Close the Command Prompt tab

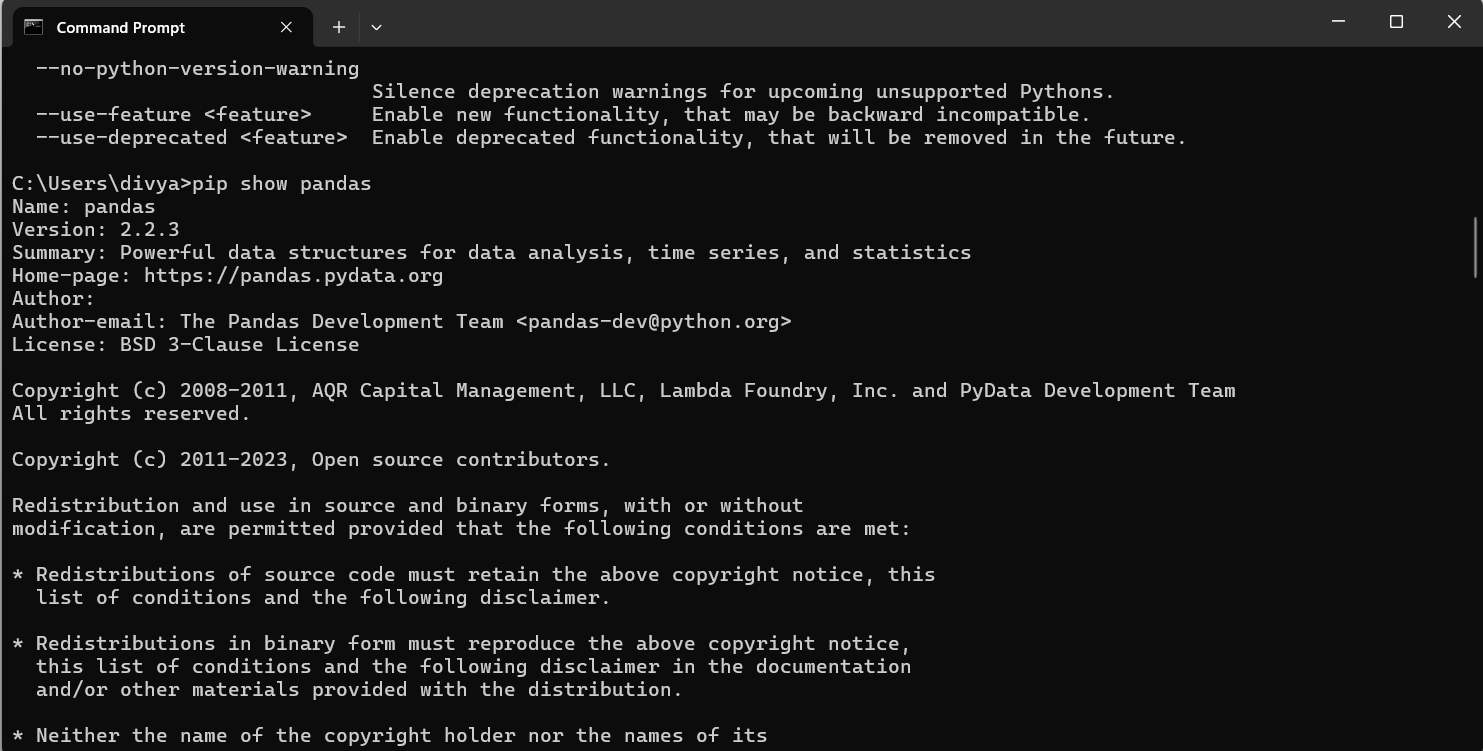pyautogui.click(x=286, y=27)
